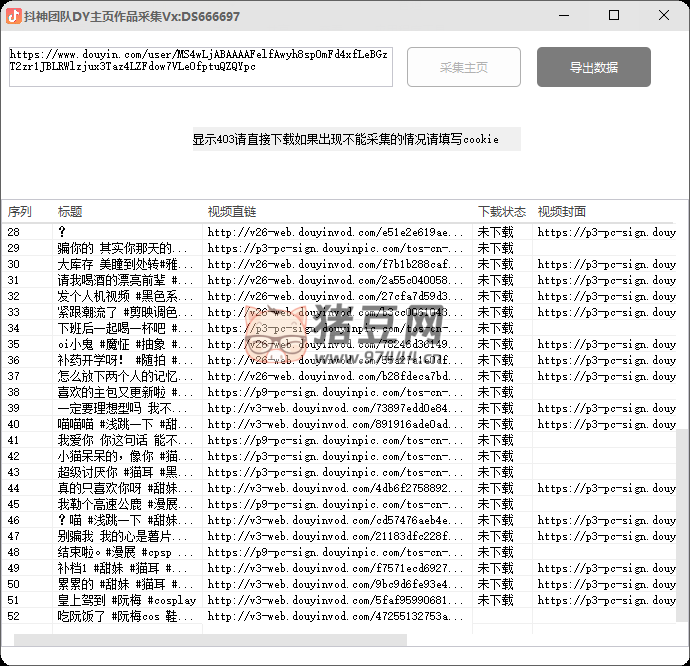Close the 抖神团队 window

pyautogui.click(x=664, y=15)
